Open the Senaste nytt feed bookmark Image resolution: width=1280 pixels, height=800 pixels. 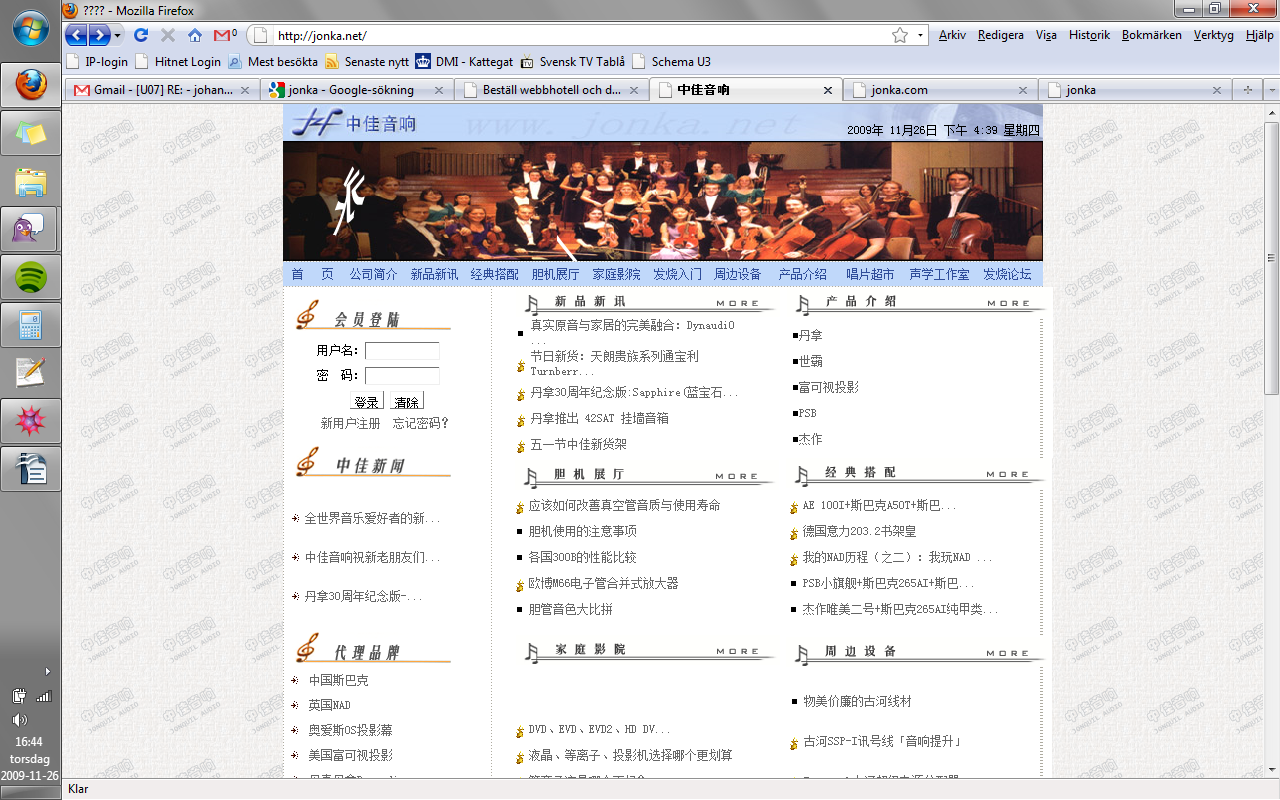coord(367,61)
